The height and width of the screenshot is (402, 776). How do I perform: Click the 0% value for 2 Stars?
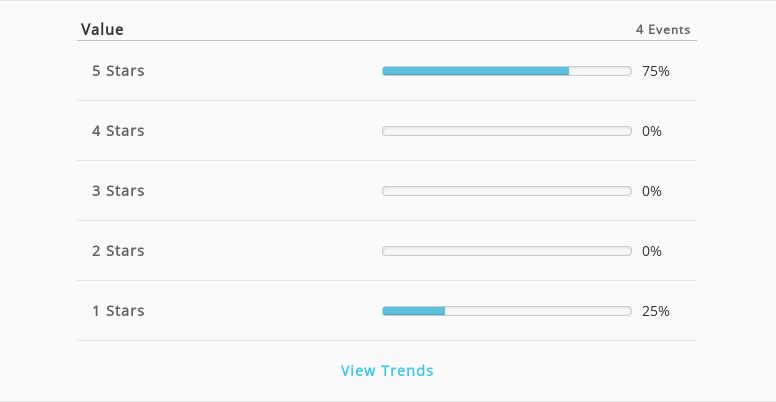(652, 251)
